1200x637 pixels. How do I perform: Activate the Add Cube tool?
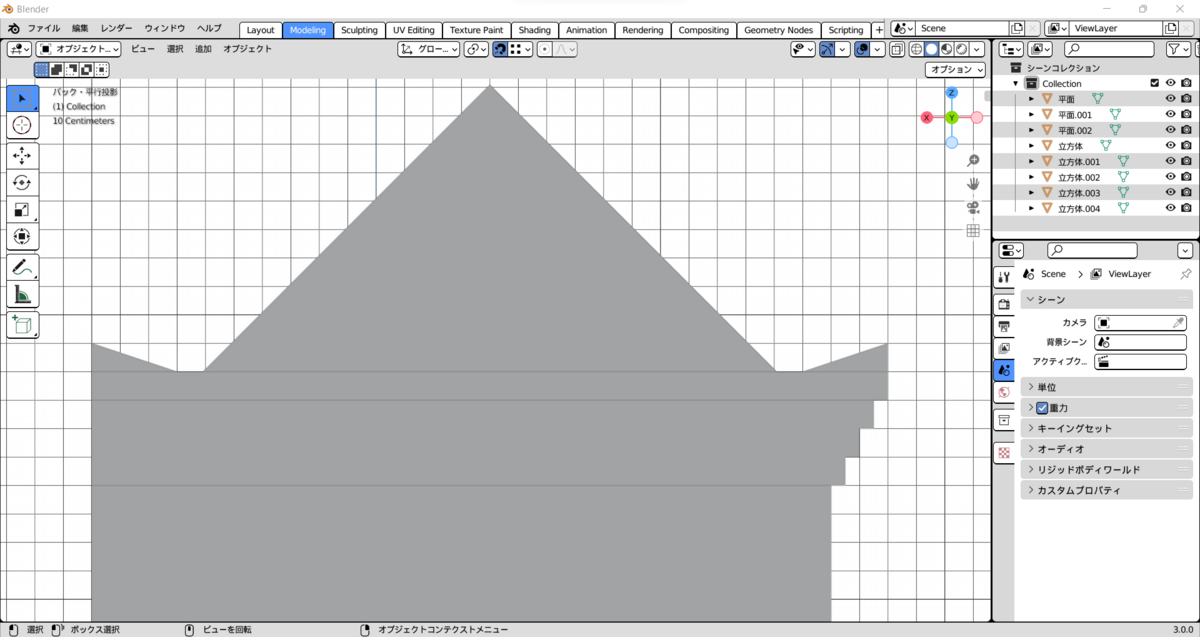click(23, 325)
